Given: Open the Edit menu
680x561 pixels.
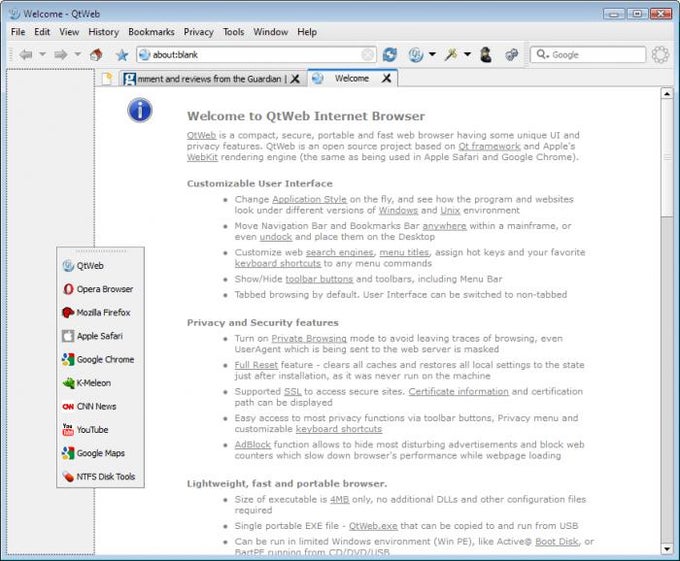Looking at the screenshot, I should tap(42, 32).
